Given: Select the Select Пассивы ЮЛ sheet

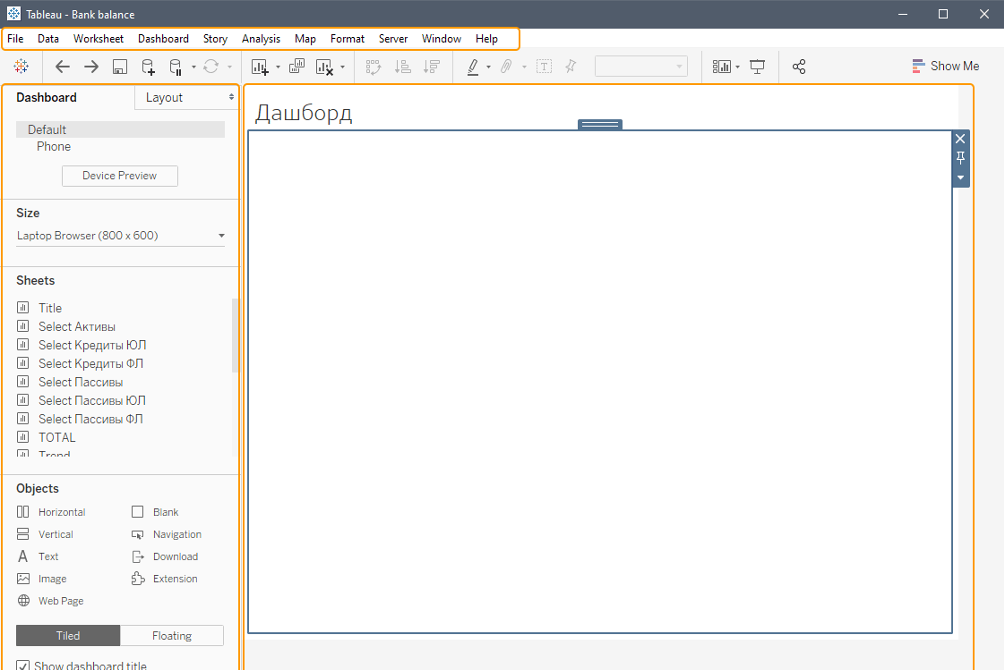Looking at the screenshot, I should (92, 401).
